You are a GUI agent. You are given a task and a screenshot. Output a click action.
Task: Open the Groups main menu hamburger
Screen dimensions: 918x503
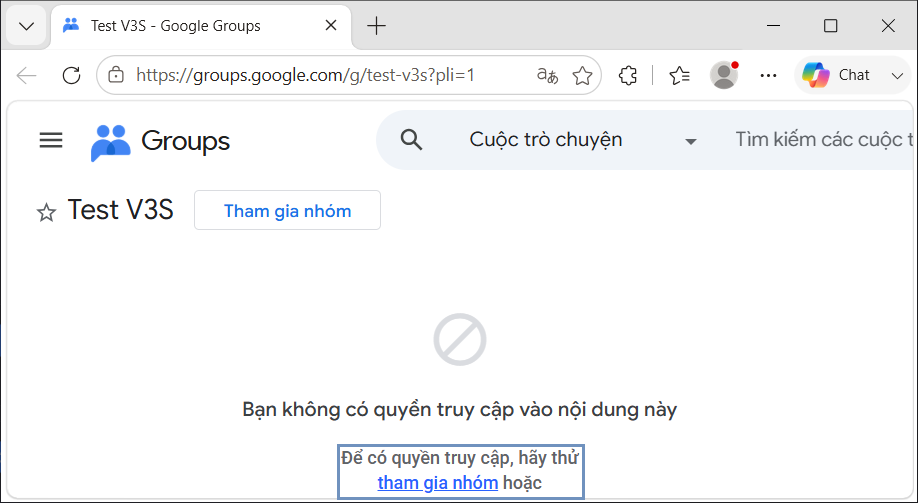(51, 140)
